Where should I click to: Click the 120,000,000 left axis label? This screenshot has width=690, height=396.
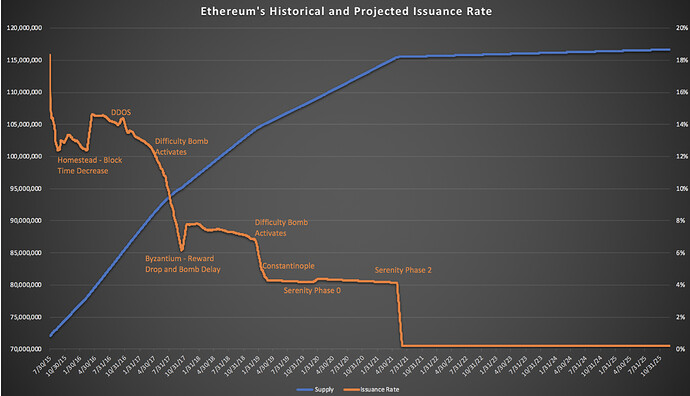point(24,28)
